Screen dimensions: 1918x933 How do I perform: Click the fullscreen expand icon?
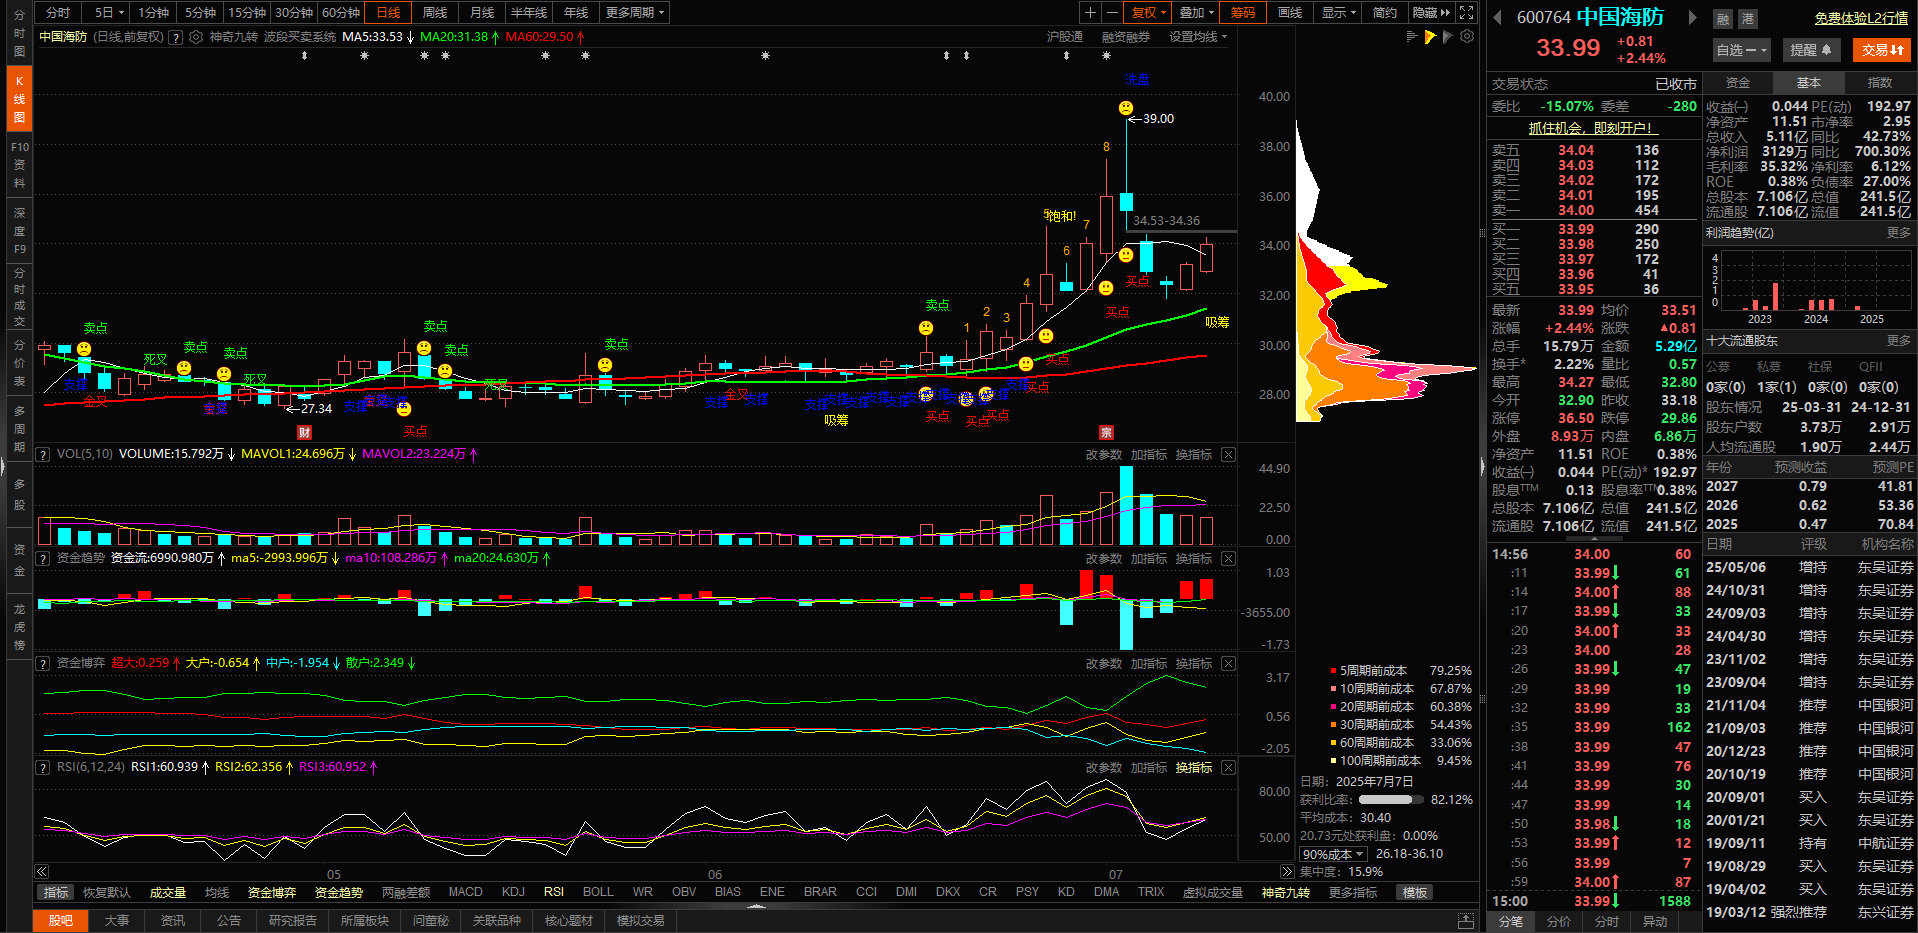(x=1466, y=13)
